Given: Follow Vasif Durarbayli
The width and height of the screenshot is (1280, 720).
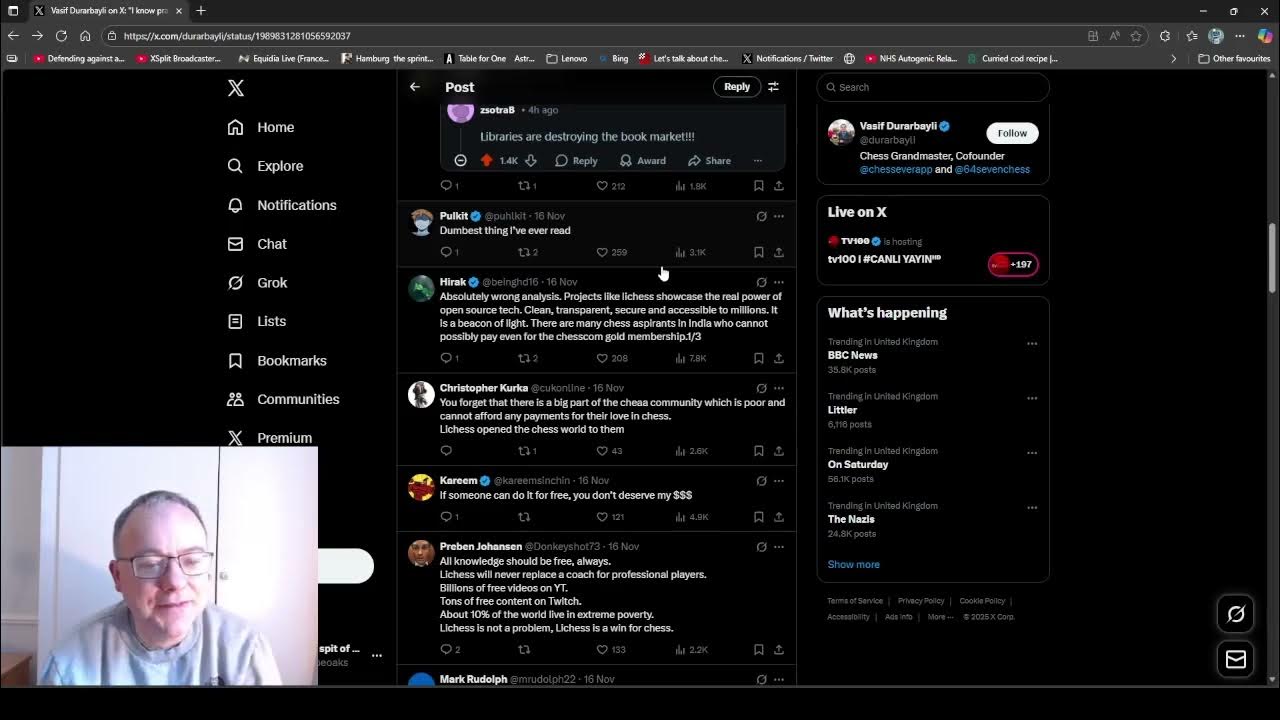Looking at the screenshot, I should click(1012, 133).
